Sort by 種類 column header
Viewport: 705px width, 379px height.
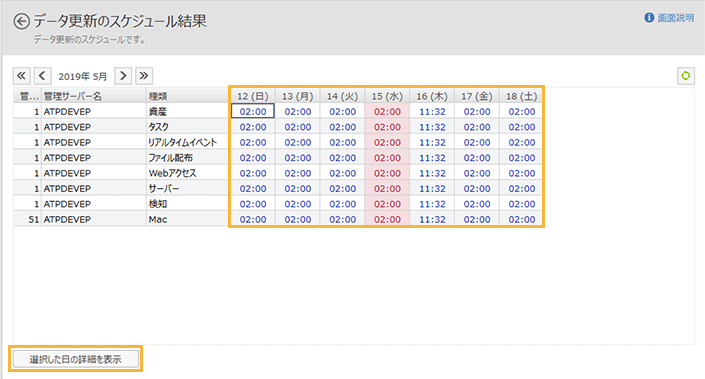[187, 96]
